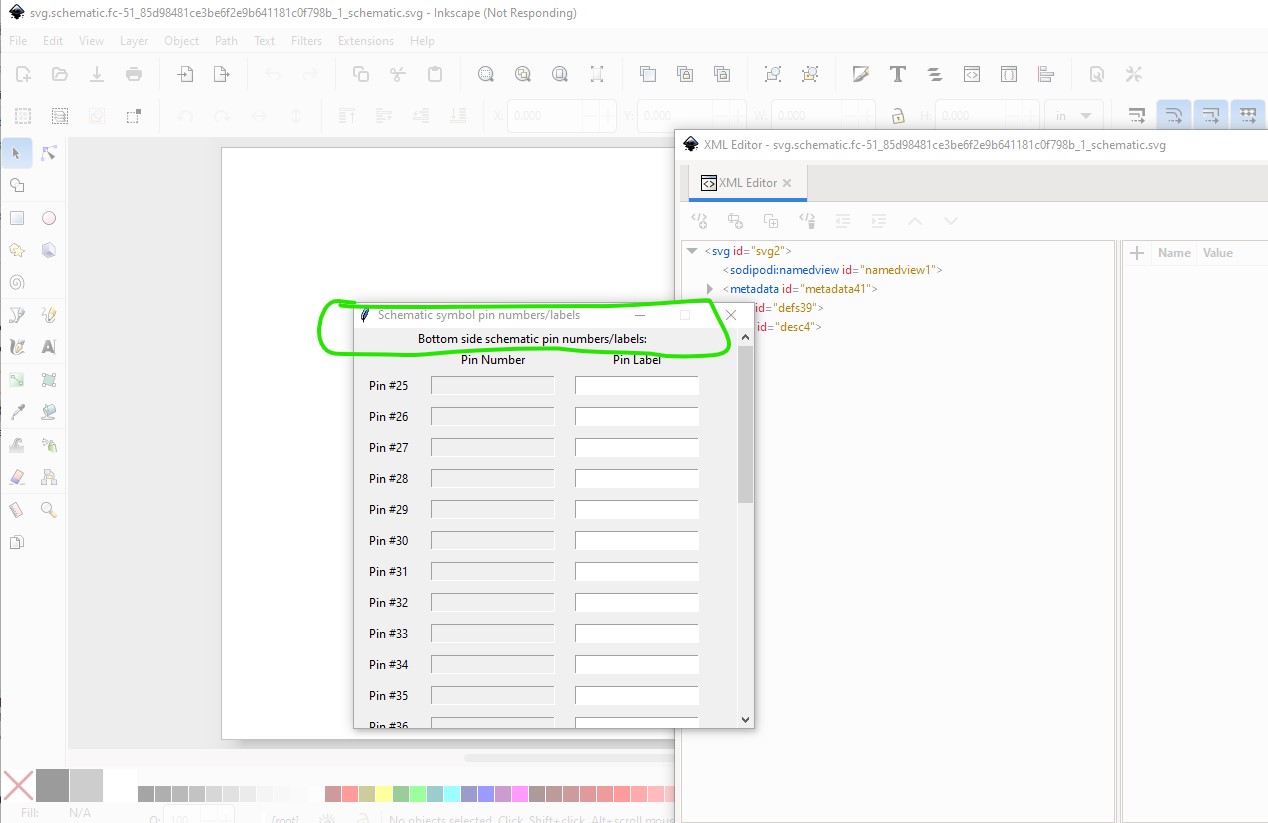Select the Calligraphy tool

pos(17,347)
